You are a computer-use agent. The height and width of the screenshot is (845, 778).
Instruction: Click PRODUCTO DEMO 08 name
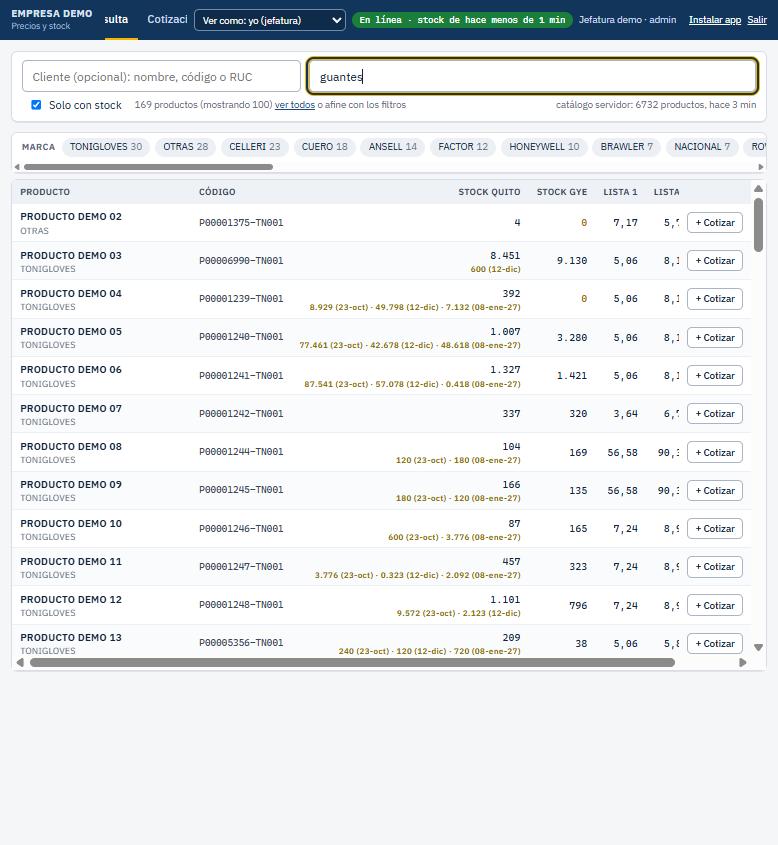[x=71, y=446]
